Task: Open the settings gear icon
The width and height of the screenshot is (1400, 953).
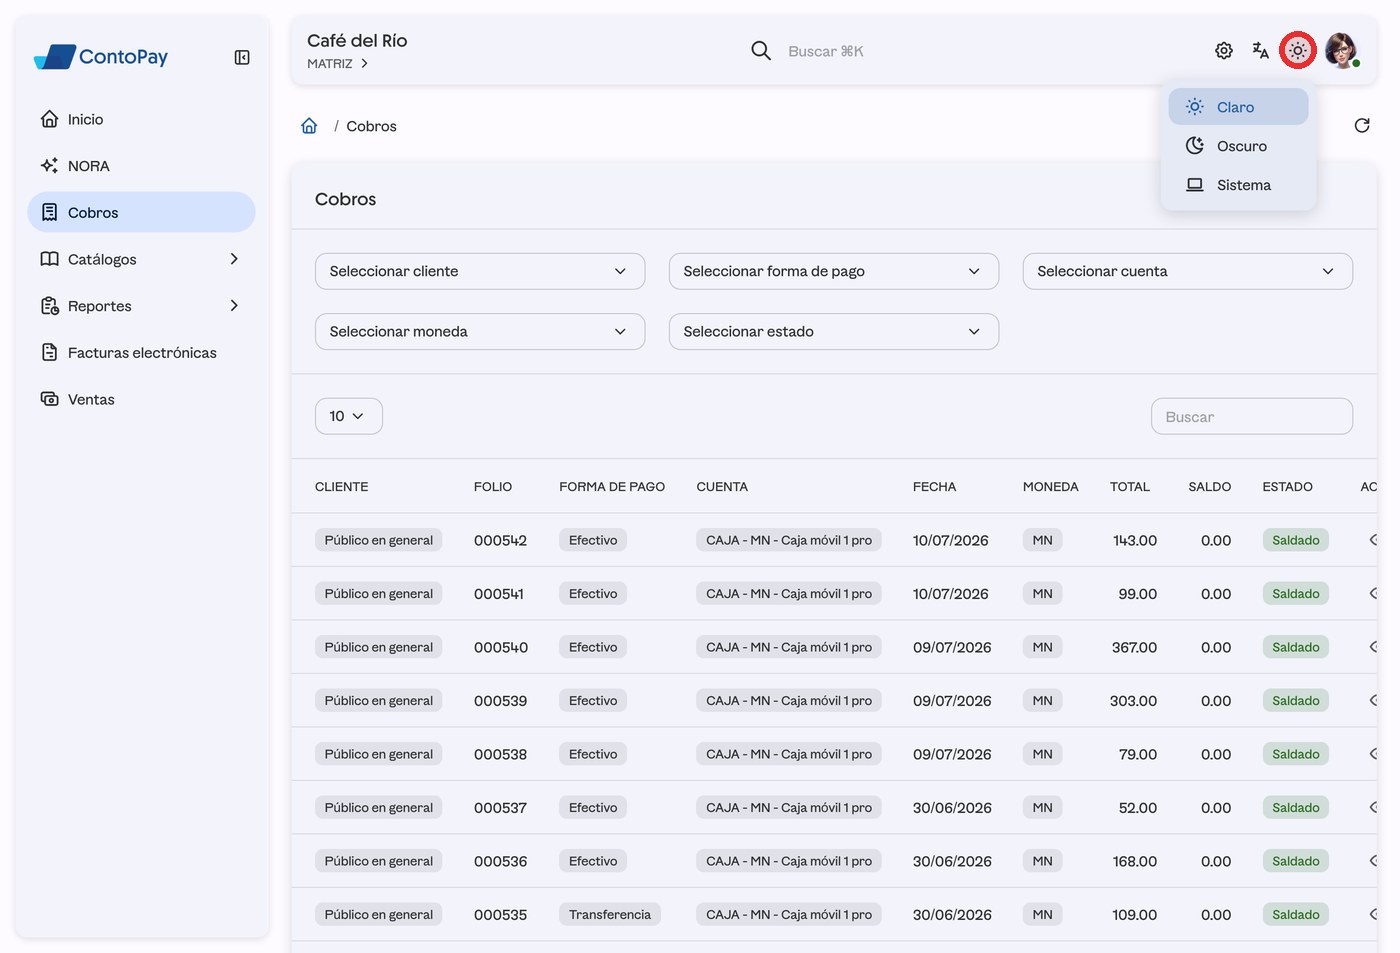Action: click(x=1224, y=51)
